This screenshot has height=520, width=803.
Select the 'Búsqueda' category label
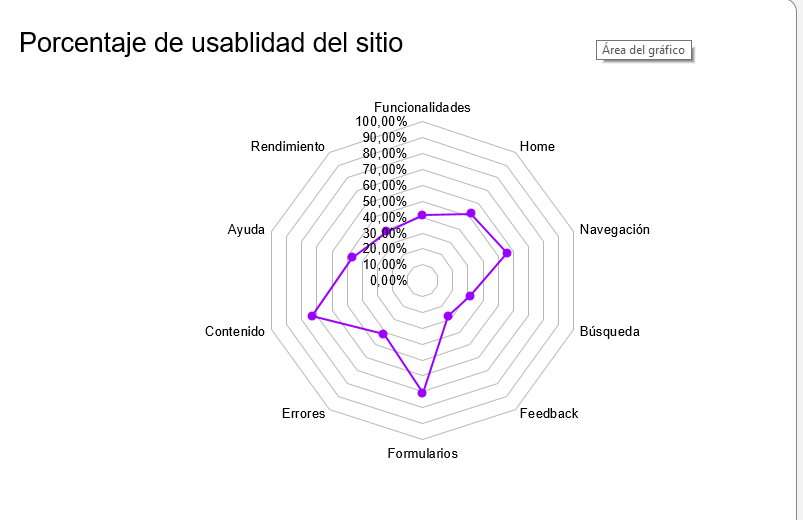pos(609,332)
